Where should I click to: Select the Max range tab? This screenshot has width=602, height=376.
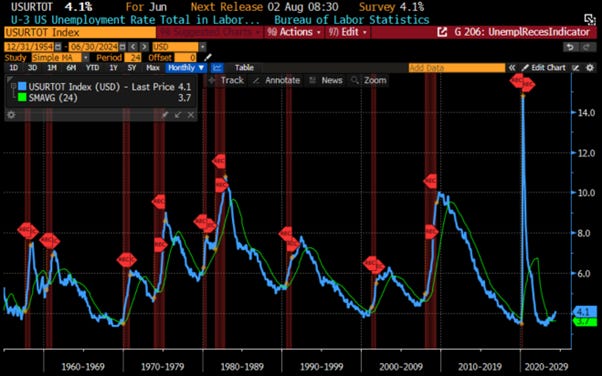(153, 68)
